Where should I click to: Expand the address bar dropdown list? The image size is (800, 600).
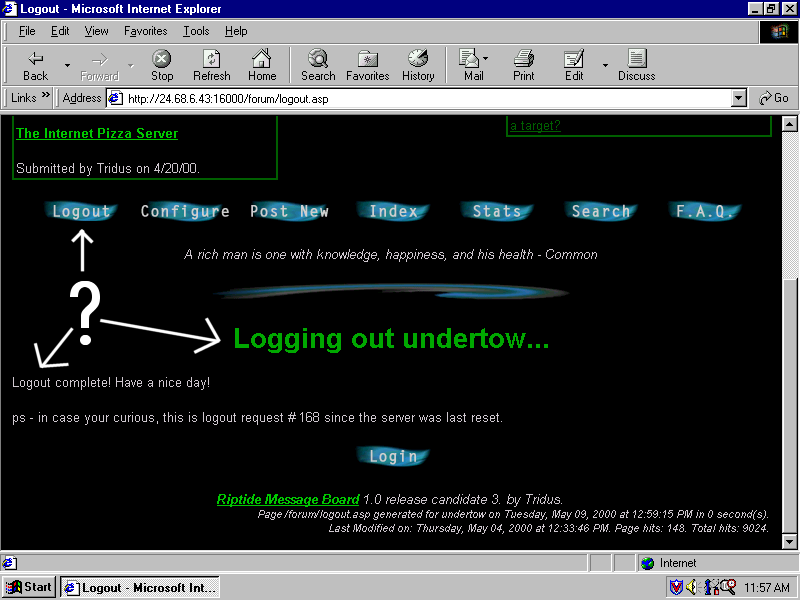point(739,98)
